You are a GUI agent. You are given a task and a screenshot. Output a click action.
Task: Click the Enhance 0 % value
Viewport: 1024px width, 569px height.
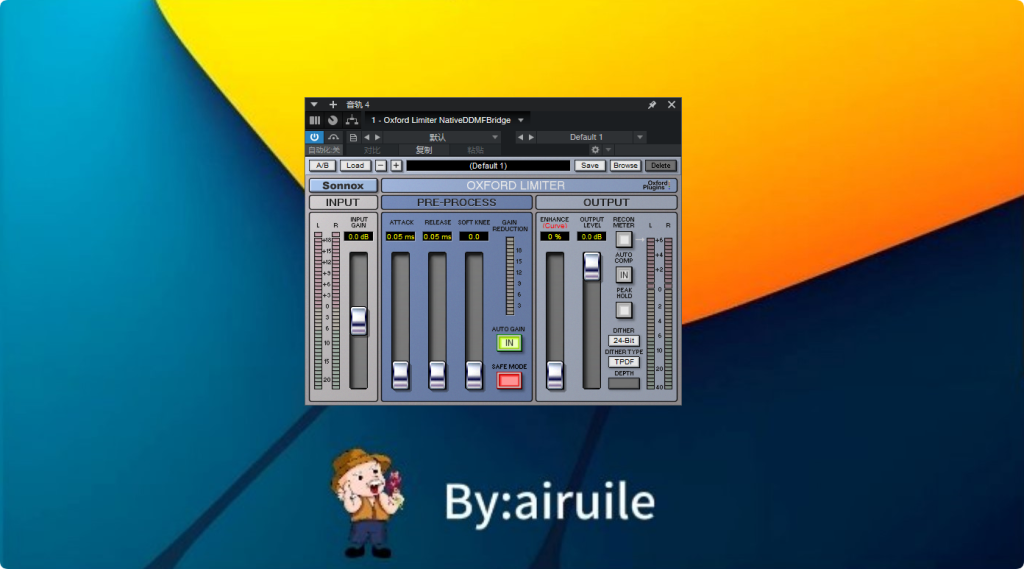click(554, 236)
